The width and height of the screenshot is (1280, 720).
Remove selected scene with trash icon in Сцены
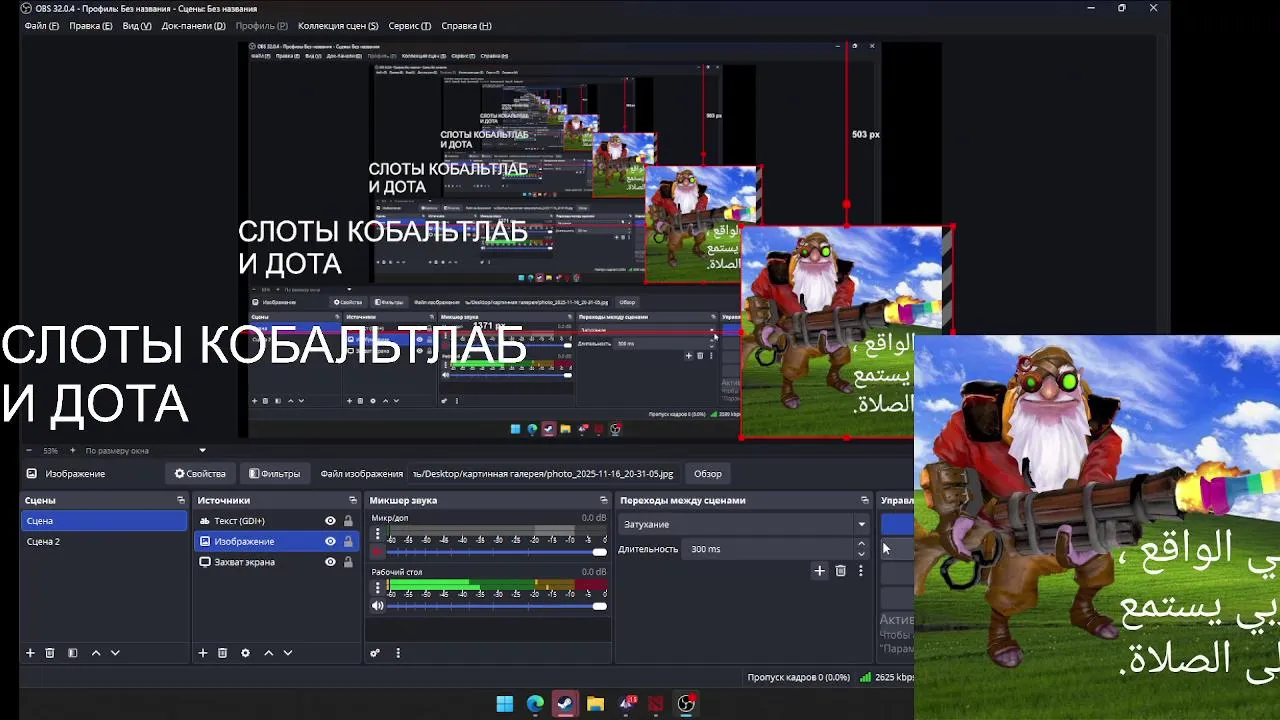click(49, 653)
